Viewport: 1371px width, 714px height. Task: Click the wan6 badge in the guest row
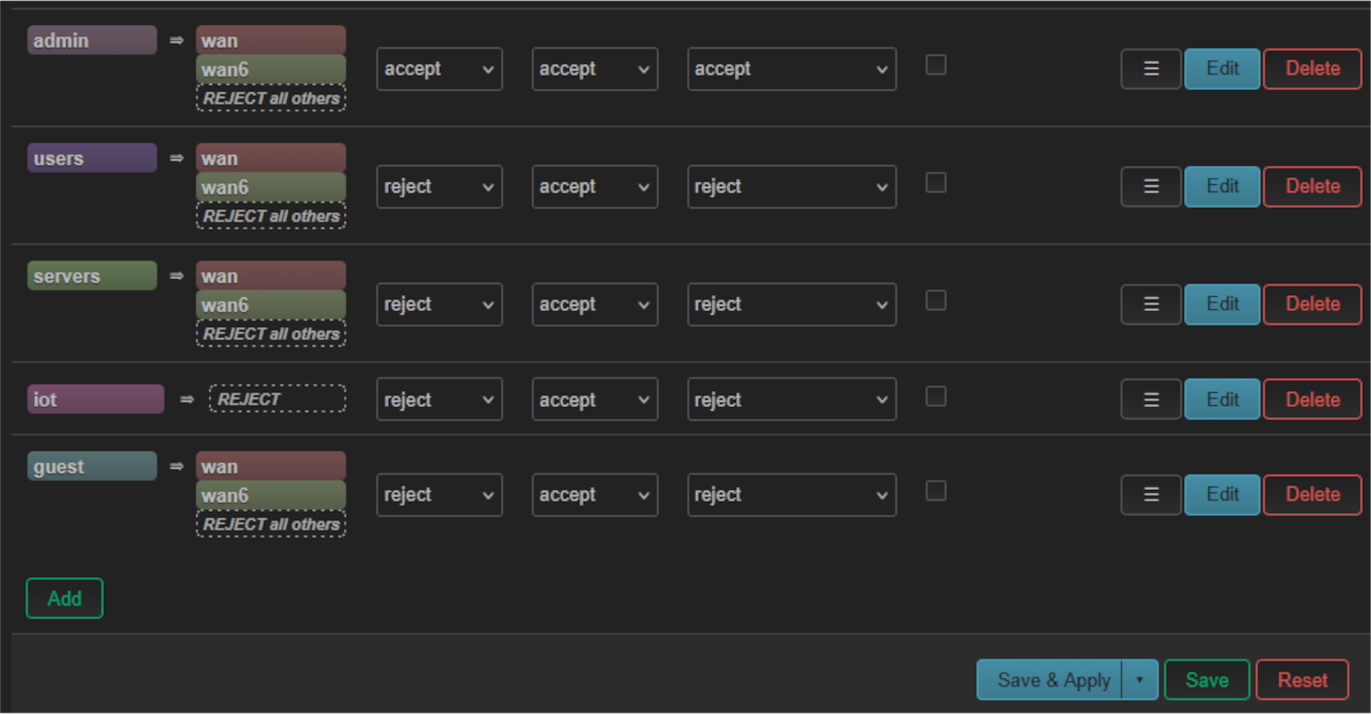tap(271, 496)
